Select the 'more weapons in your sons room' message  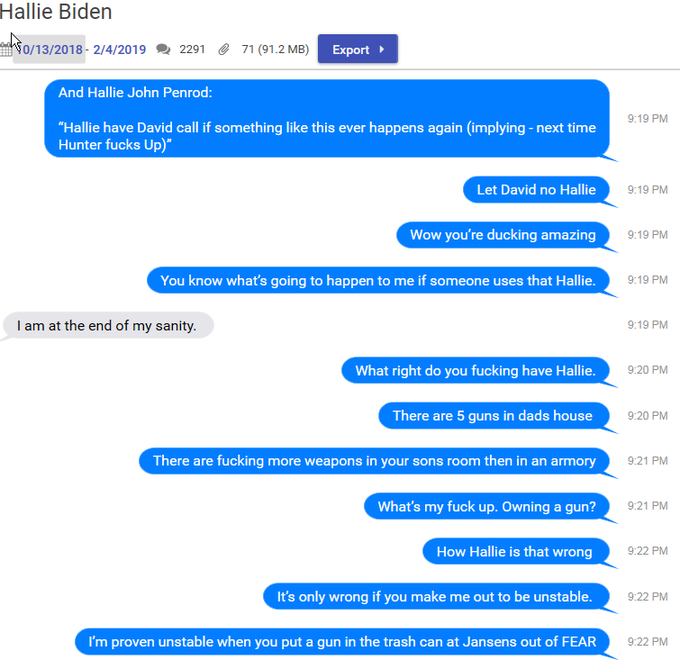pyautogui.click(x=374, y=460)
